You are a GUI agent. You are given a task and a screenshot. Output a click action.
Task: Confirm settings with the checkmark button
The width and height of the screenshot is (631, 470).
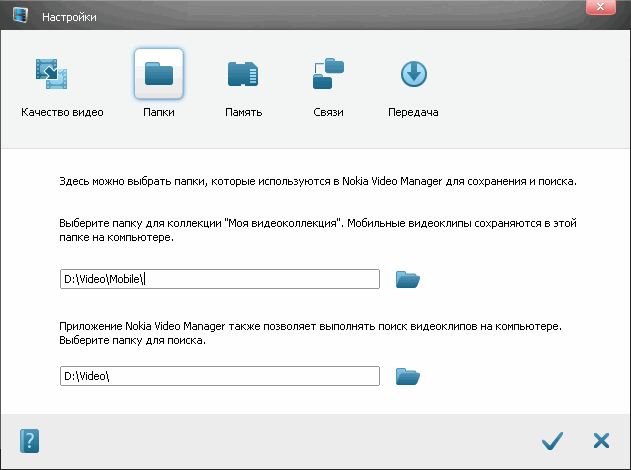click(x=551, y=440)
